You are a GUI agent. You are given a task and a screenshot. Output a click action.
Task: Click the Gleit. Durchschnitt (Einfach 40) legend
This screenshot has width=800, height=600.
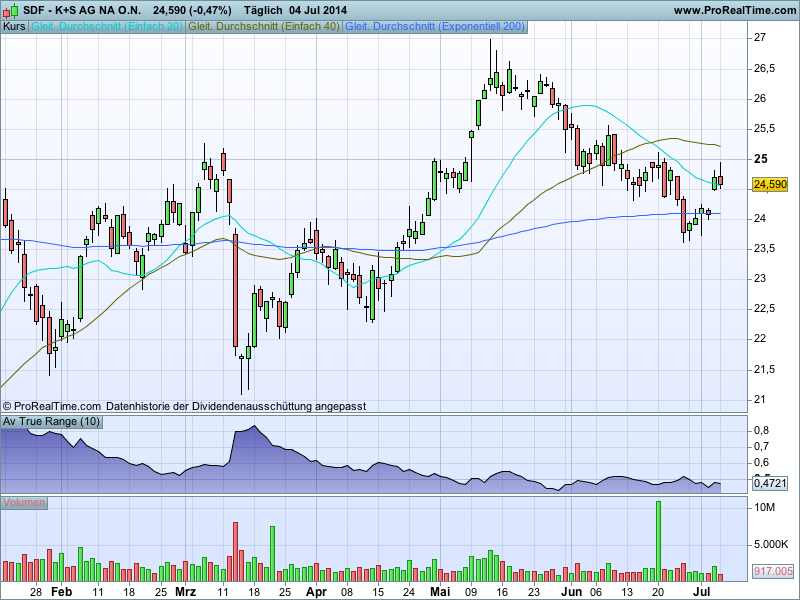click(264, 27)
